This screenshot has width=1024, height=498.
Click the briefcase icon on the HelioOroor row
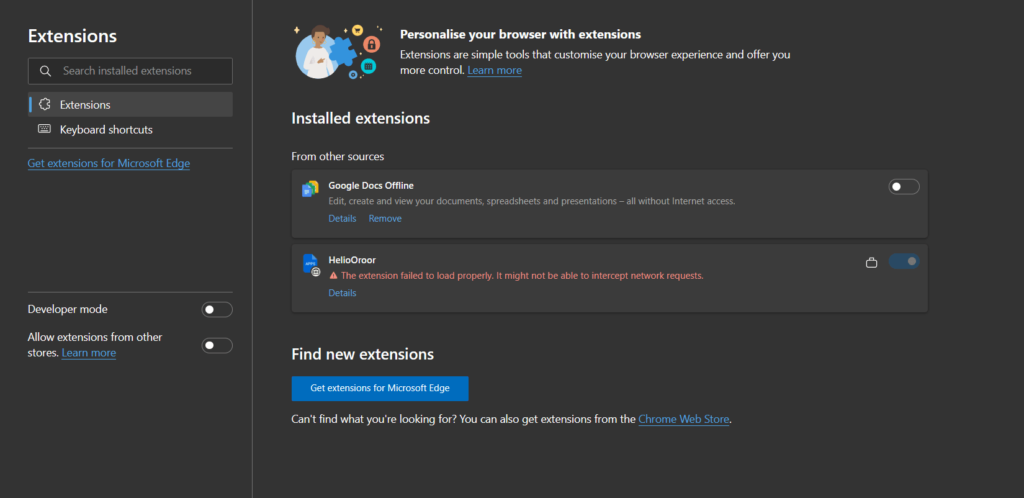click(x=871, y=263)
